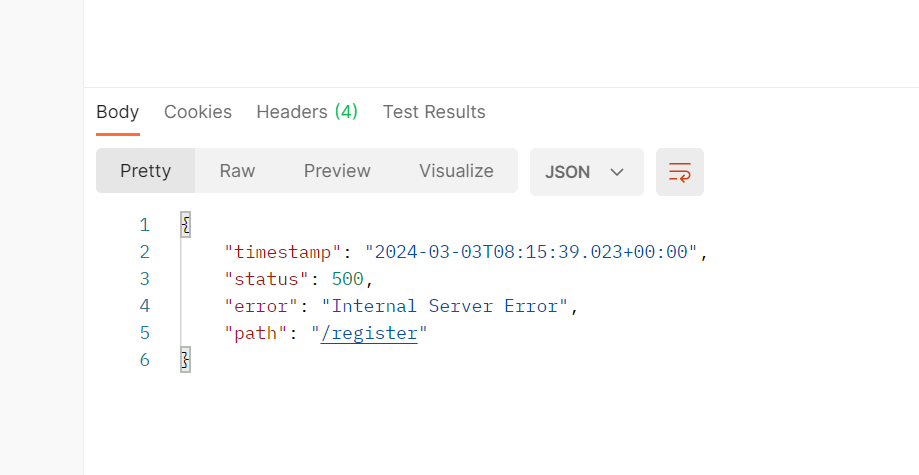The width and height of the screenshot is (919, 475).
Task: Click the "Internal Server Error" string
Action: (x=445, y=306)
